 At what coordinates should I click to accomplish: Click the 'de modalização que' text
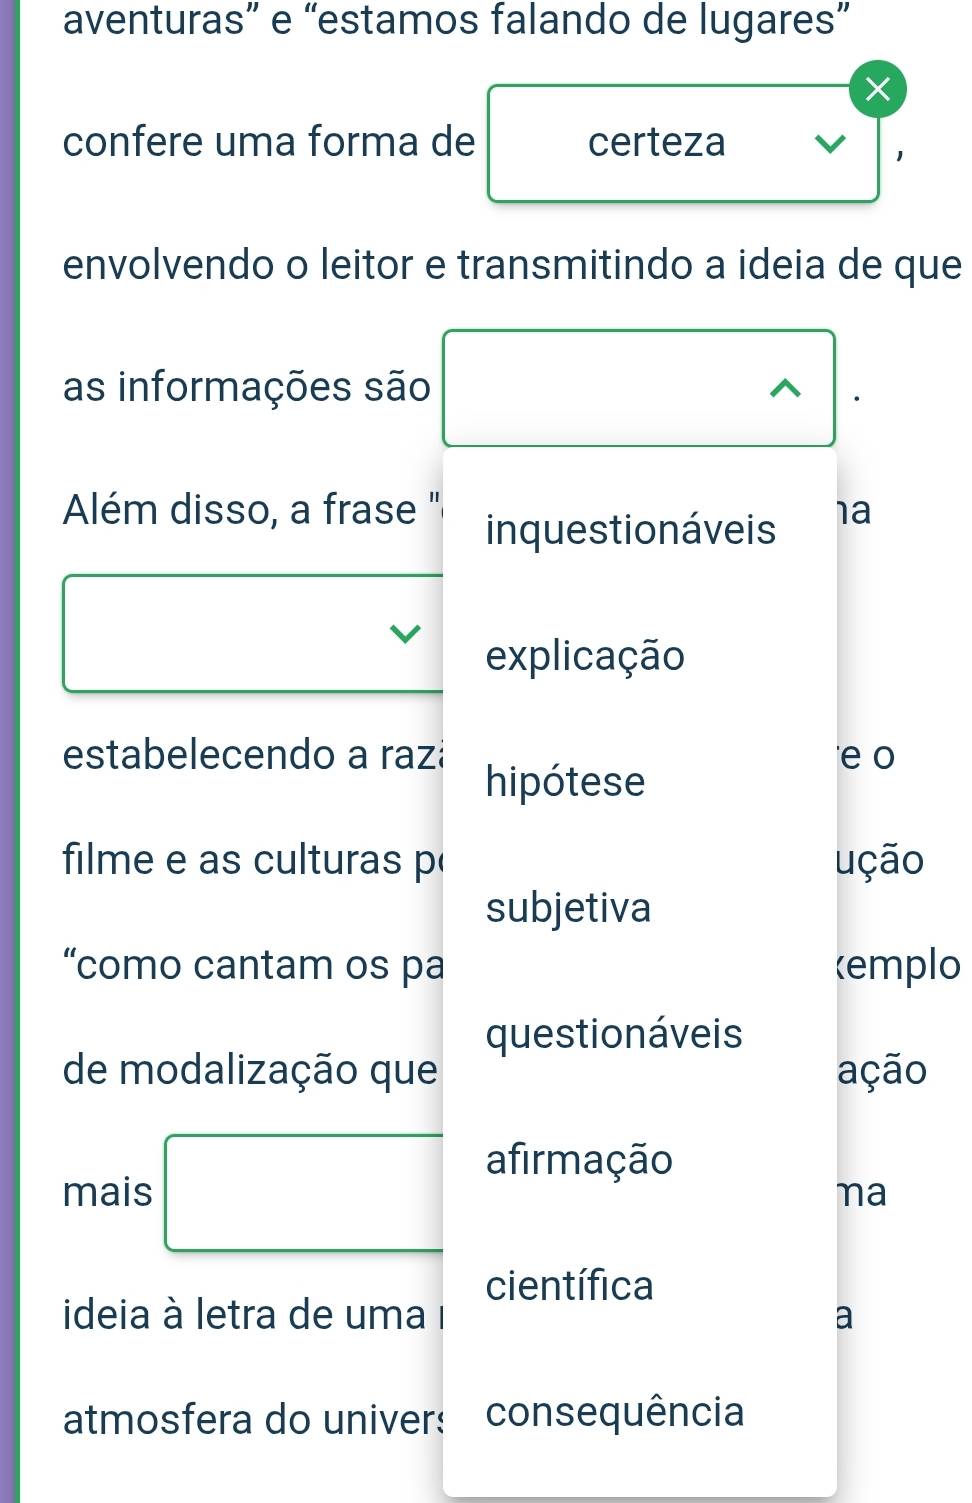point(250,1070)
